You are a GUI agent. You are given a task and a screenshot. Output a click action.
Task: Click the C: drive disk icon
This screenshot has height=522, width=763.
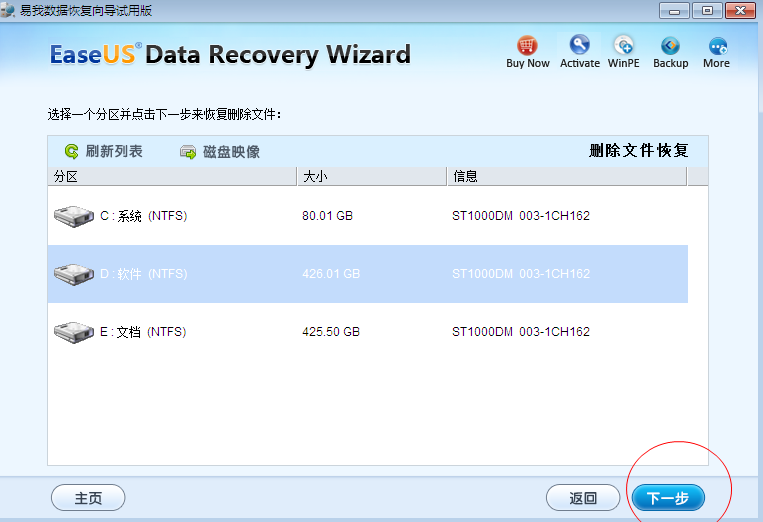tap(73, 216)
